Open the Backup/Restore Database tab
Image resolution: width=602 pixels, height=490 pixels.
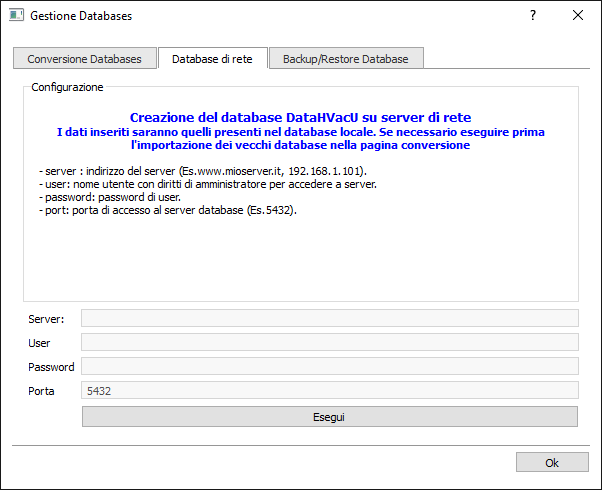click(x=345, y=59)
